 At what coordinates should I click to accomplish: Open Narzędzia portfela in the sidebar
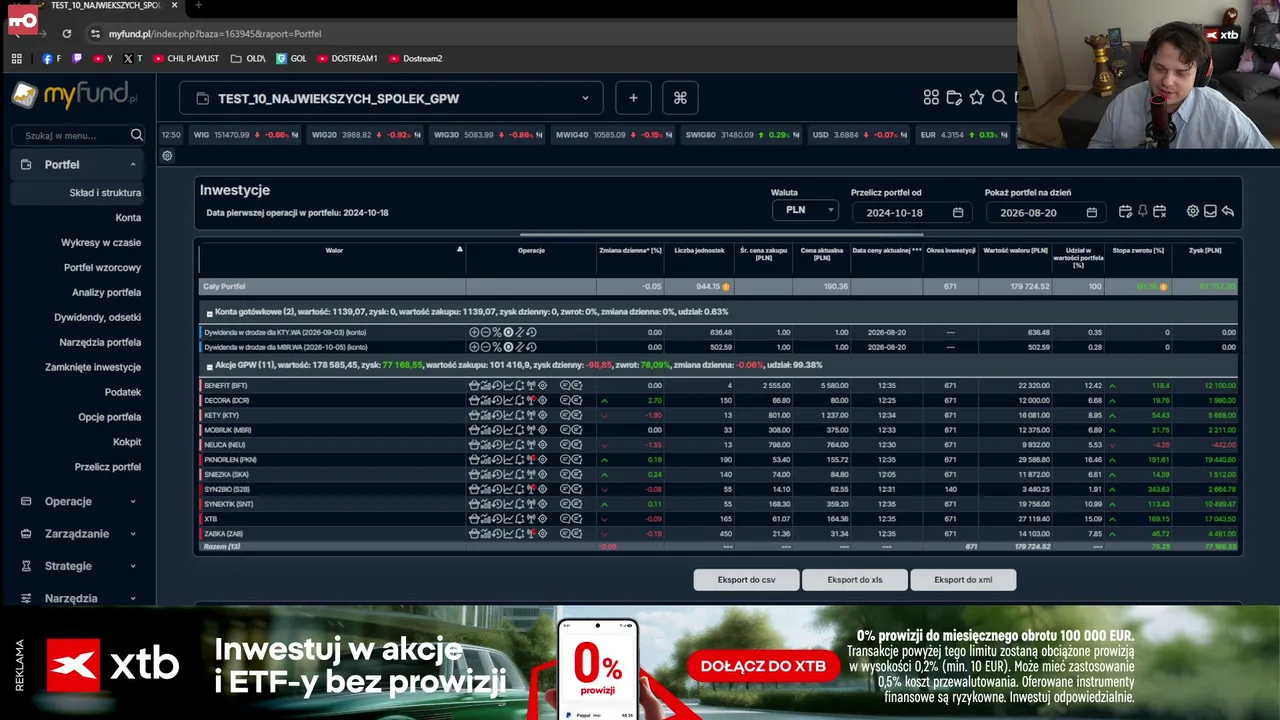pyautogui.click(x=100, y=343)
